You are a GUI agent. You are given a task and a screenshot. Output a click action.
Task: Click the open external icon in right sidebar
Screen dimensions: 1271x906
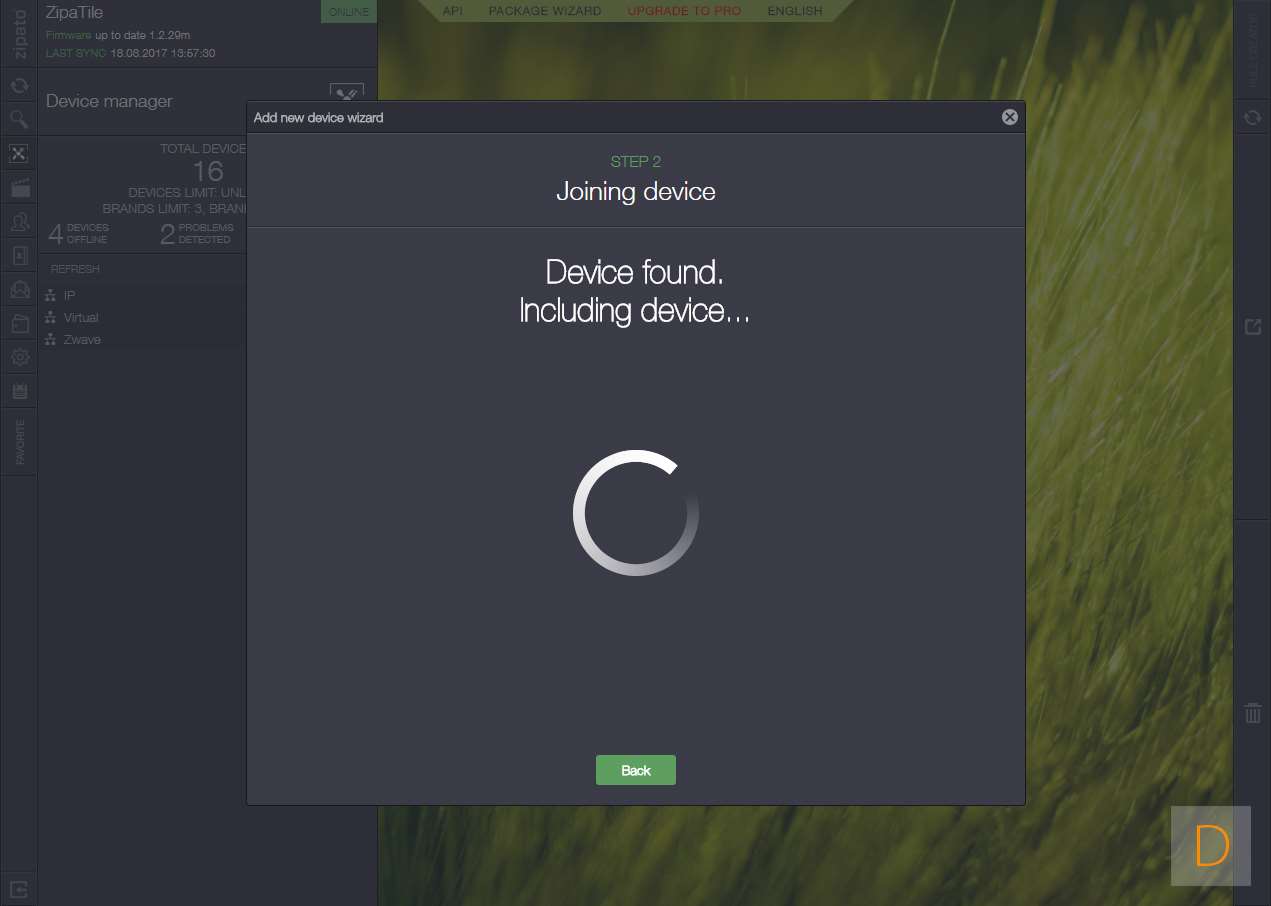(1252, 326)
